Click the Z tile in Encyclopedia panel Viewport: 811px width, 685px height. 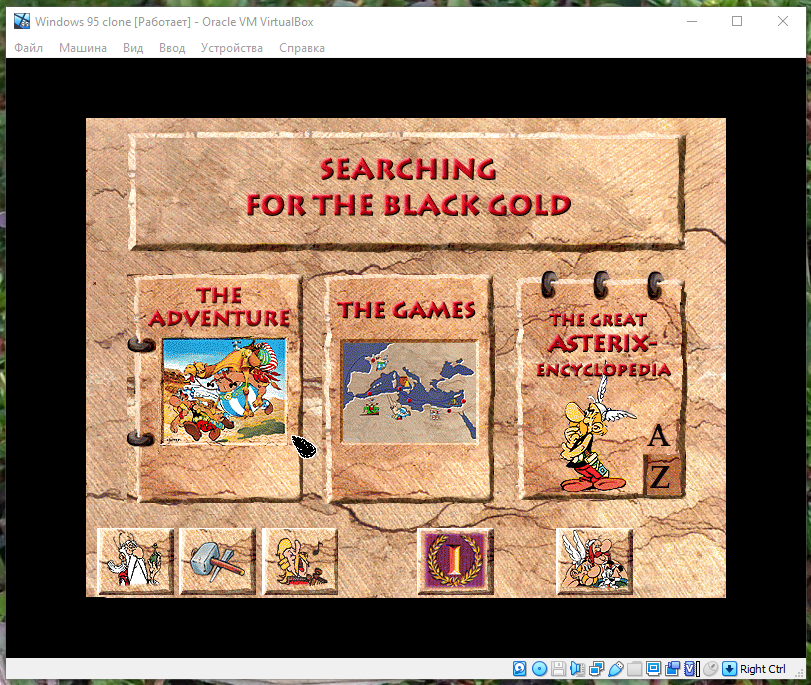click(660, 475)
